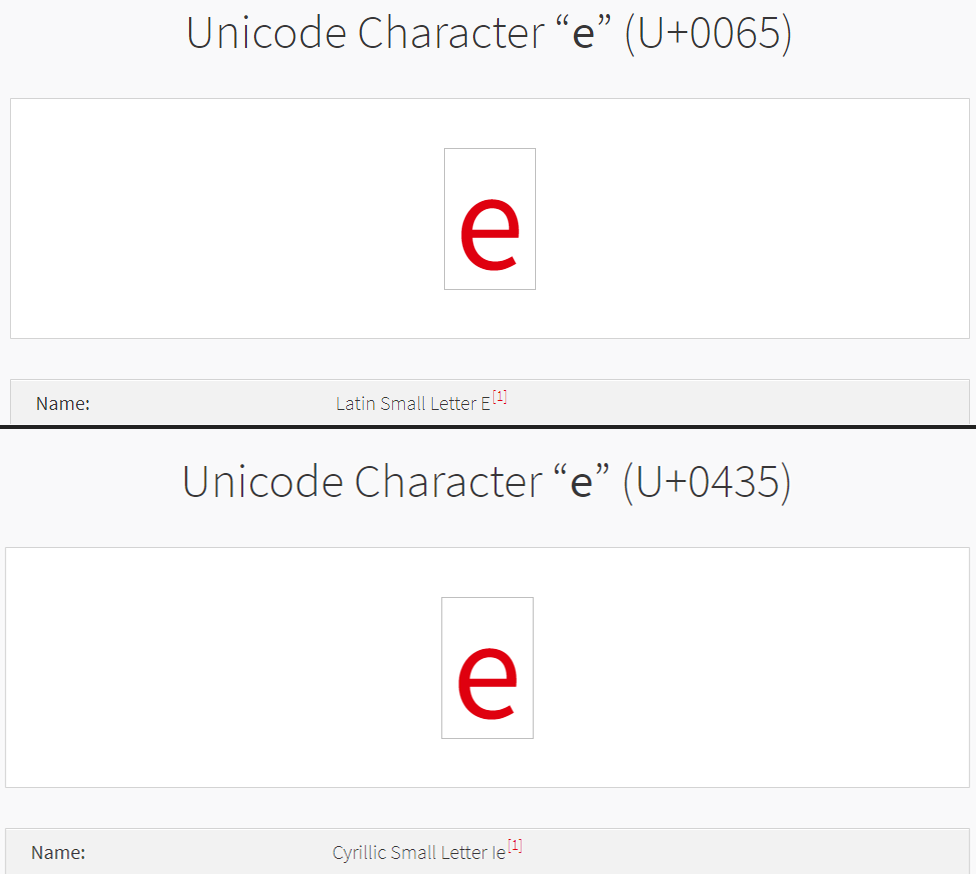
Task: Open footnote [1] after Latin Small Letter E
Action: coord(500,397)
